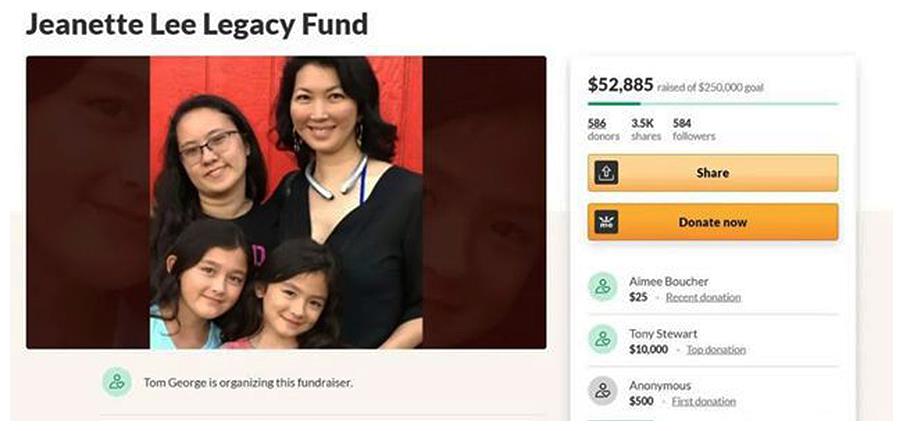
Task: Open the First donation link
Action: click(x=704, y=402)
